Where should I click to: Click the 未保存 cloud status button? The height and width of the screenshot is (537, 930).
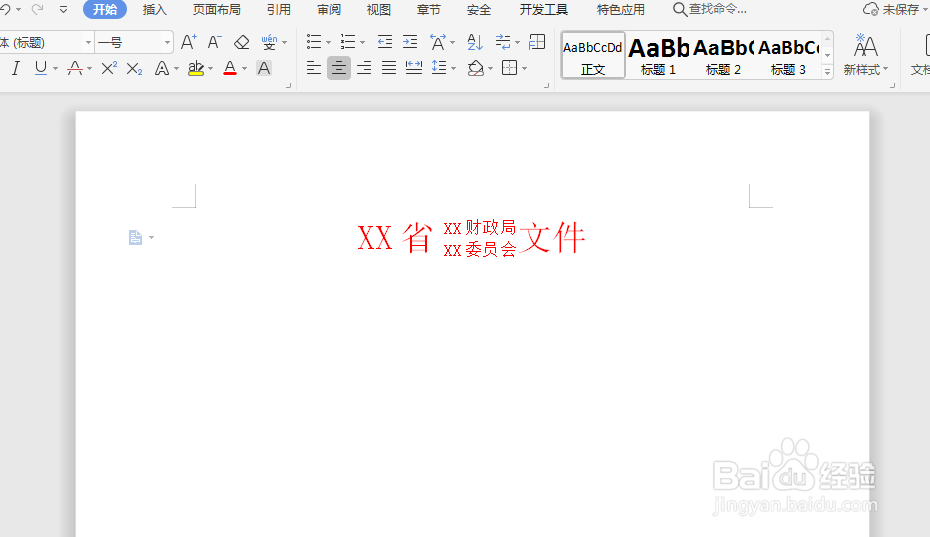tap(894, 9)
